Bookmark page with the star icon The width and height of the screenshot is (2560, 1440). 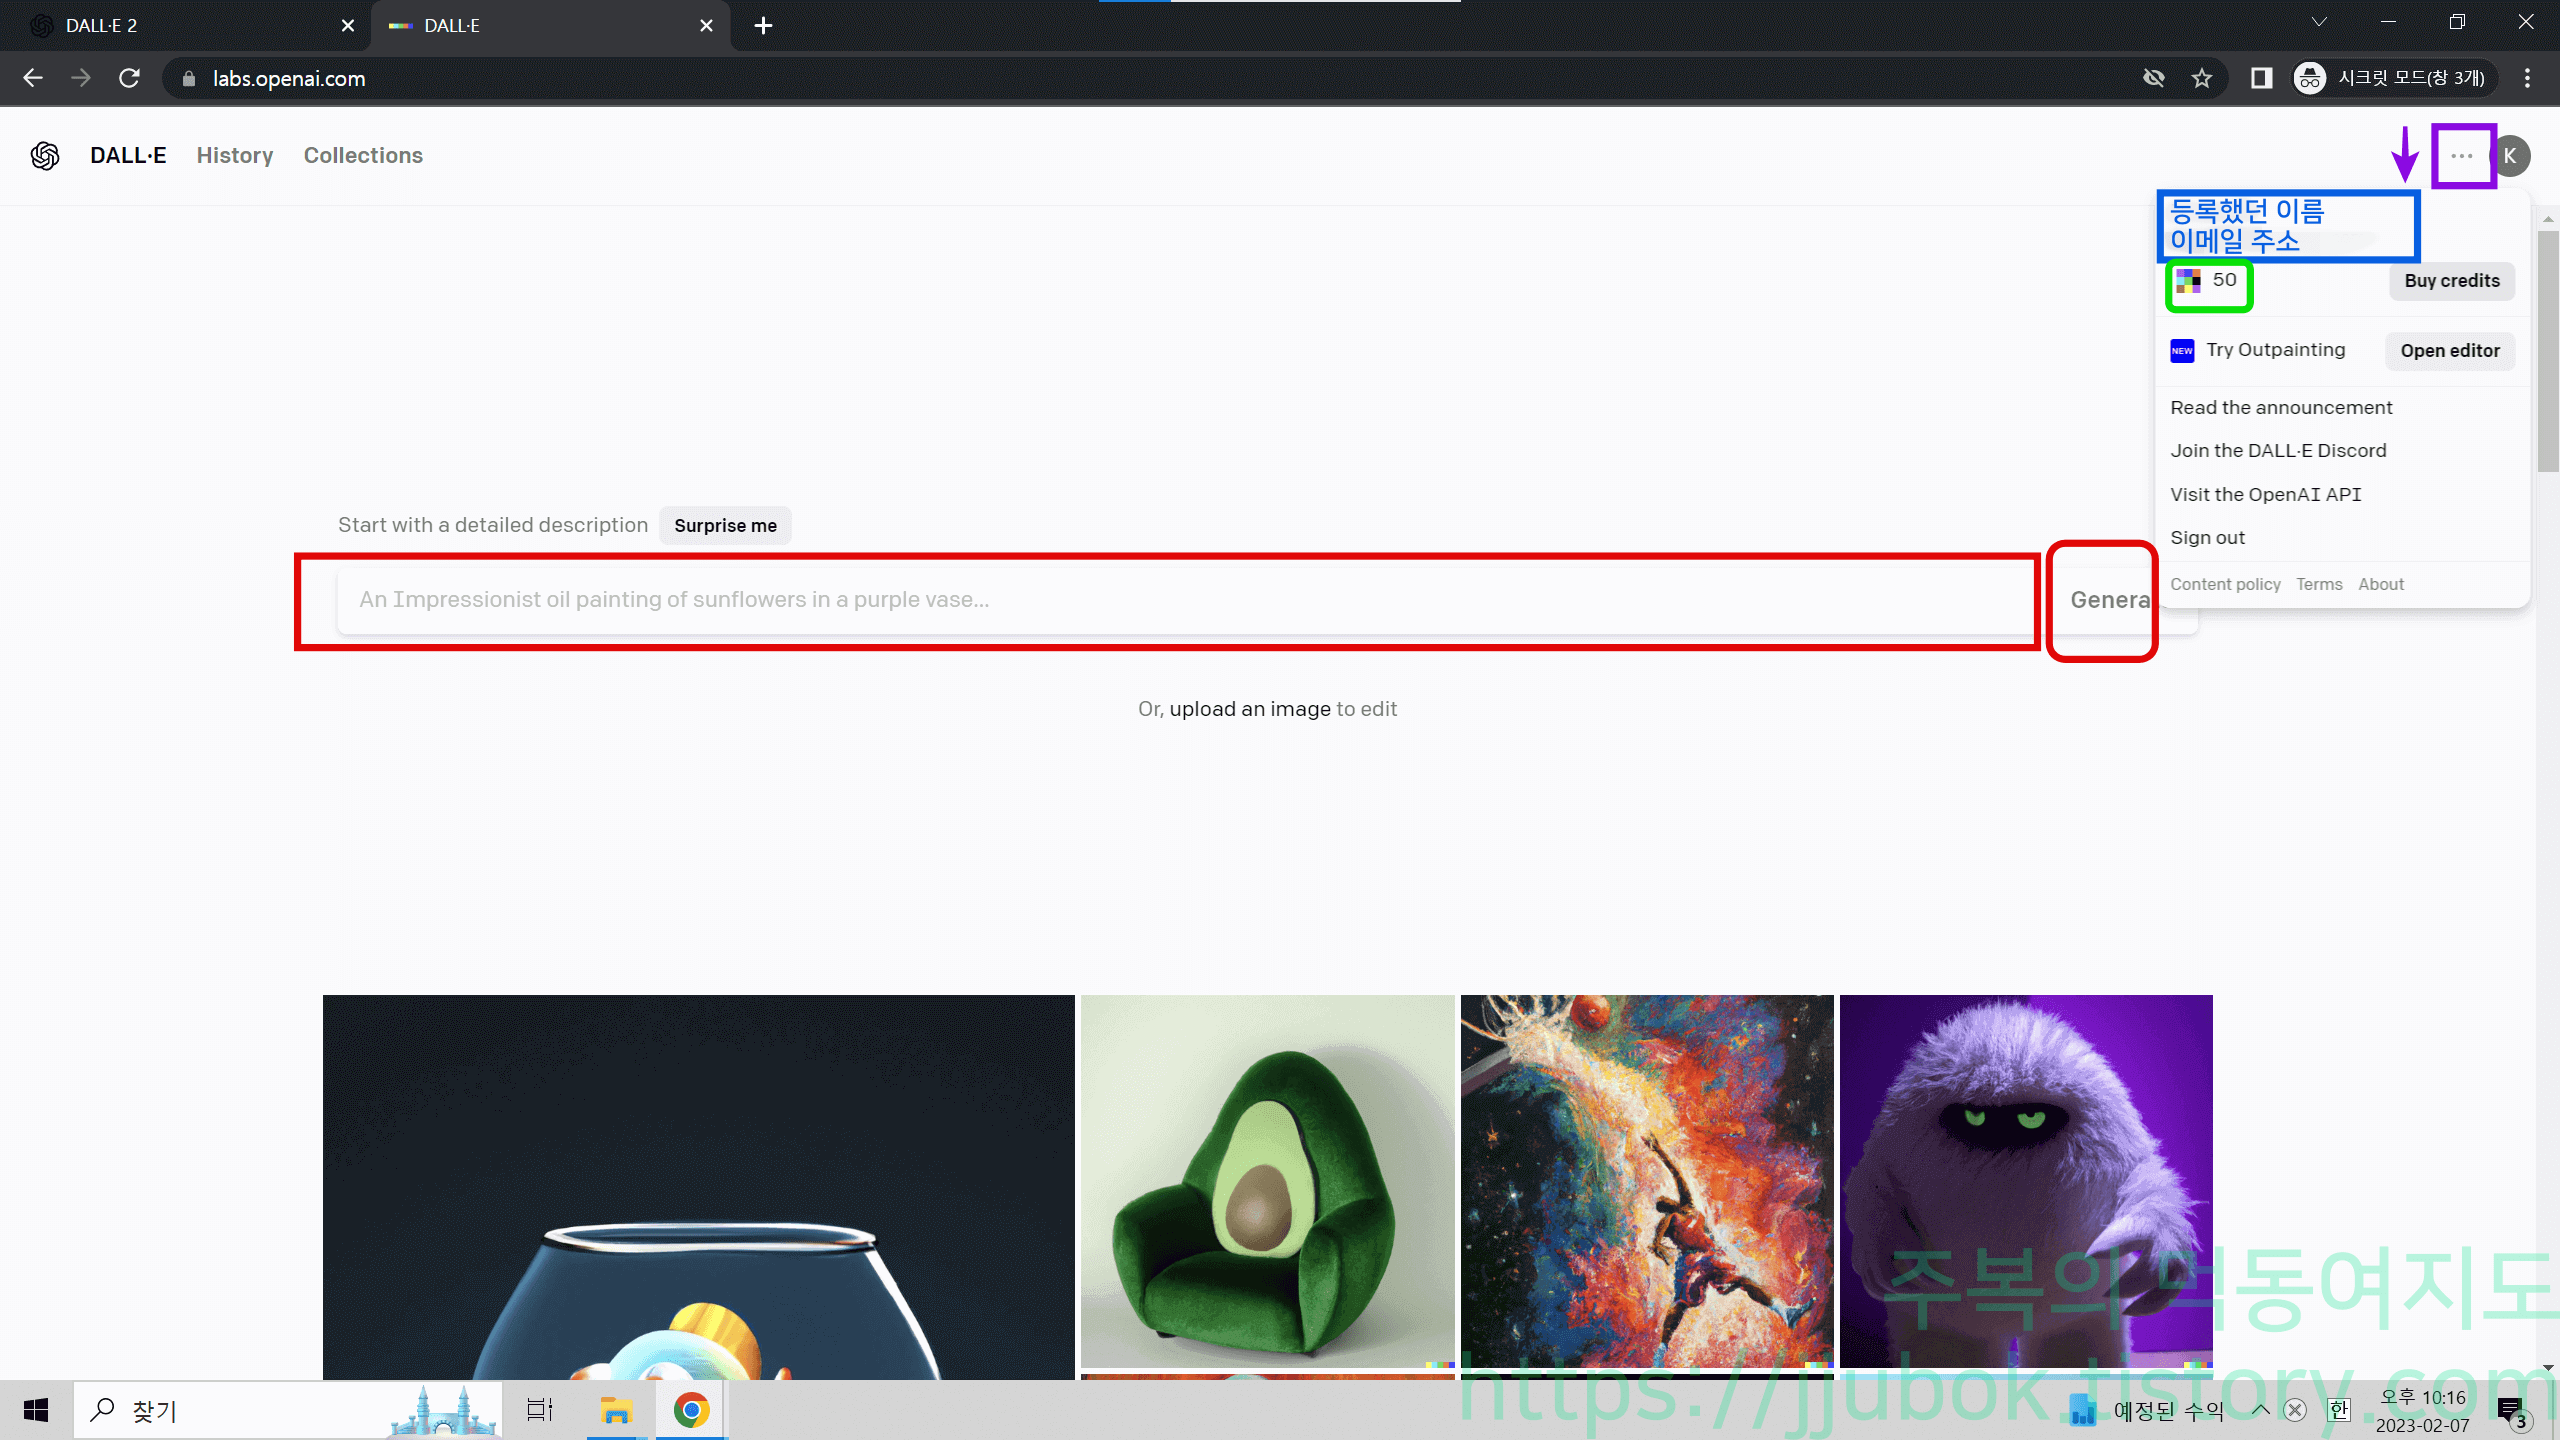[2202, 78]
